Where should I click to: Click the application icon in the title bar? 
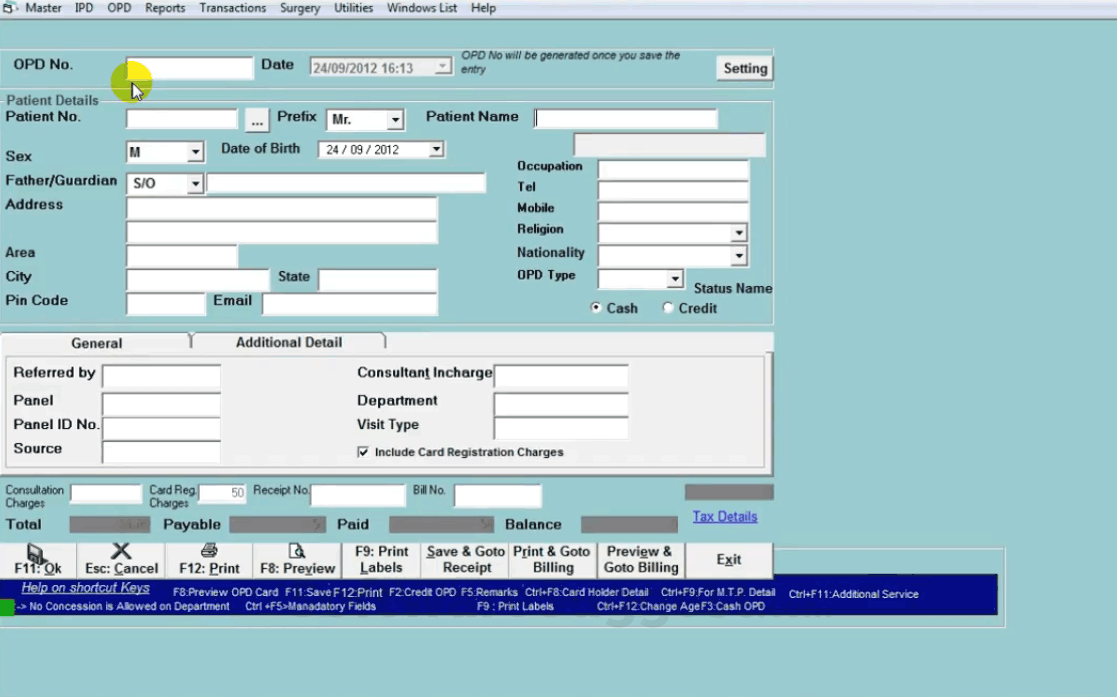point(8,7)
